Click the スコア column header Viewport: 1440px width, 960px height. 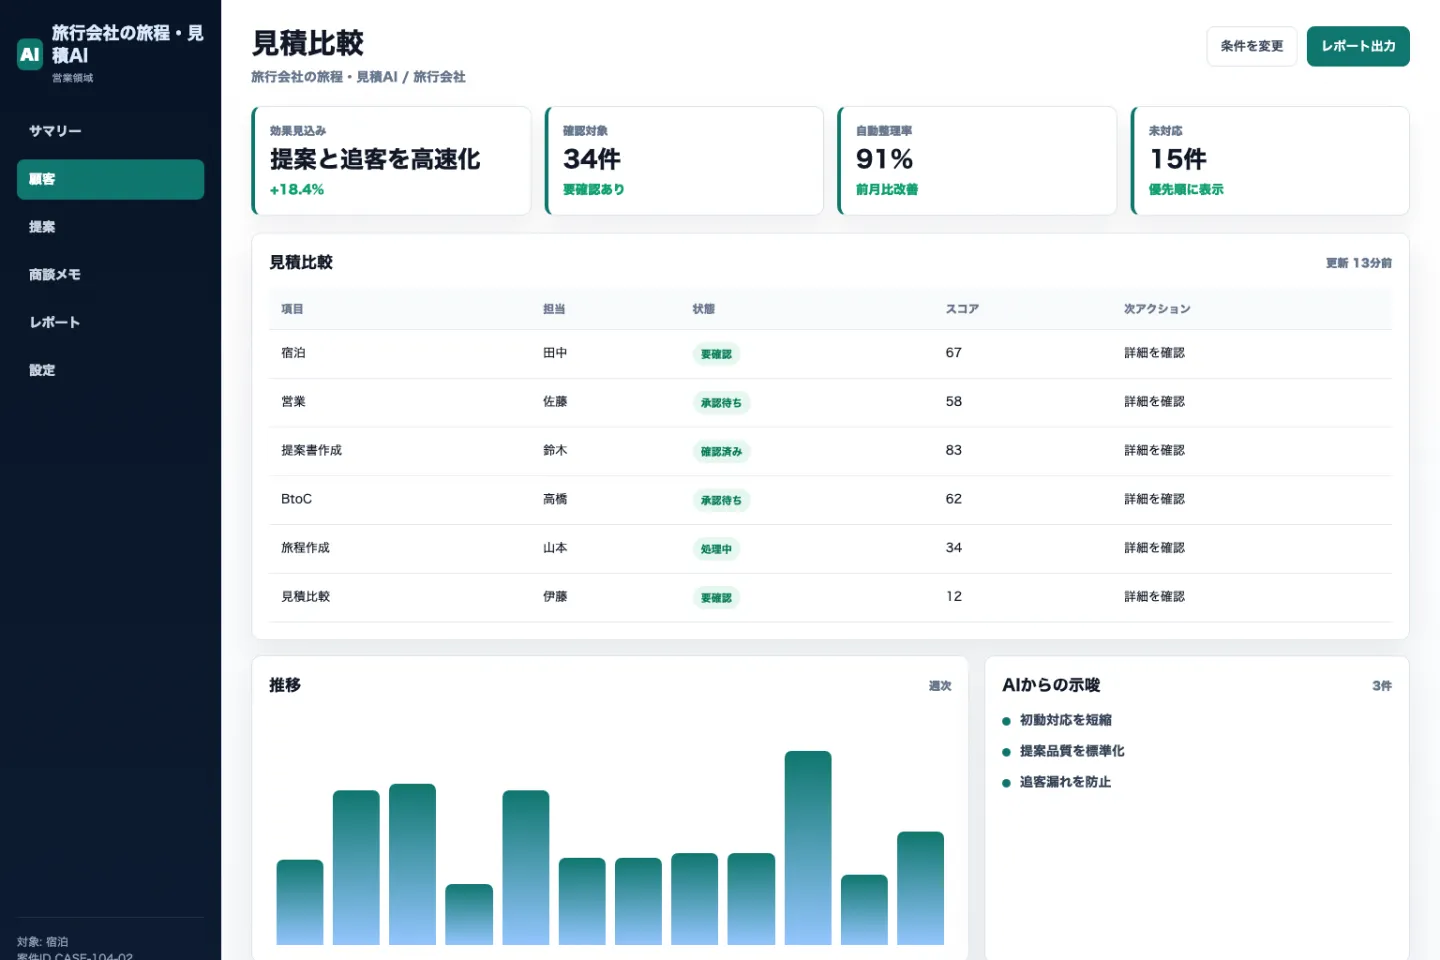click(962, 309)
